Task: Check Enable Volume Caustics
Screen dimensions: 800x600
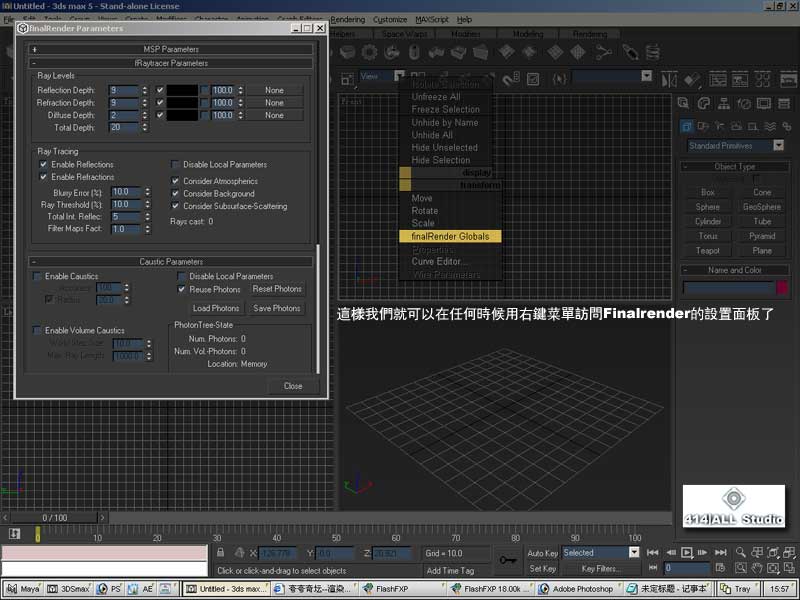Action: (37, 331)
